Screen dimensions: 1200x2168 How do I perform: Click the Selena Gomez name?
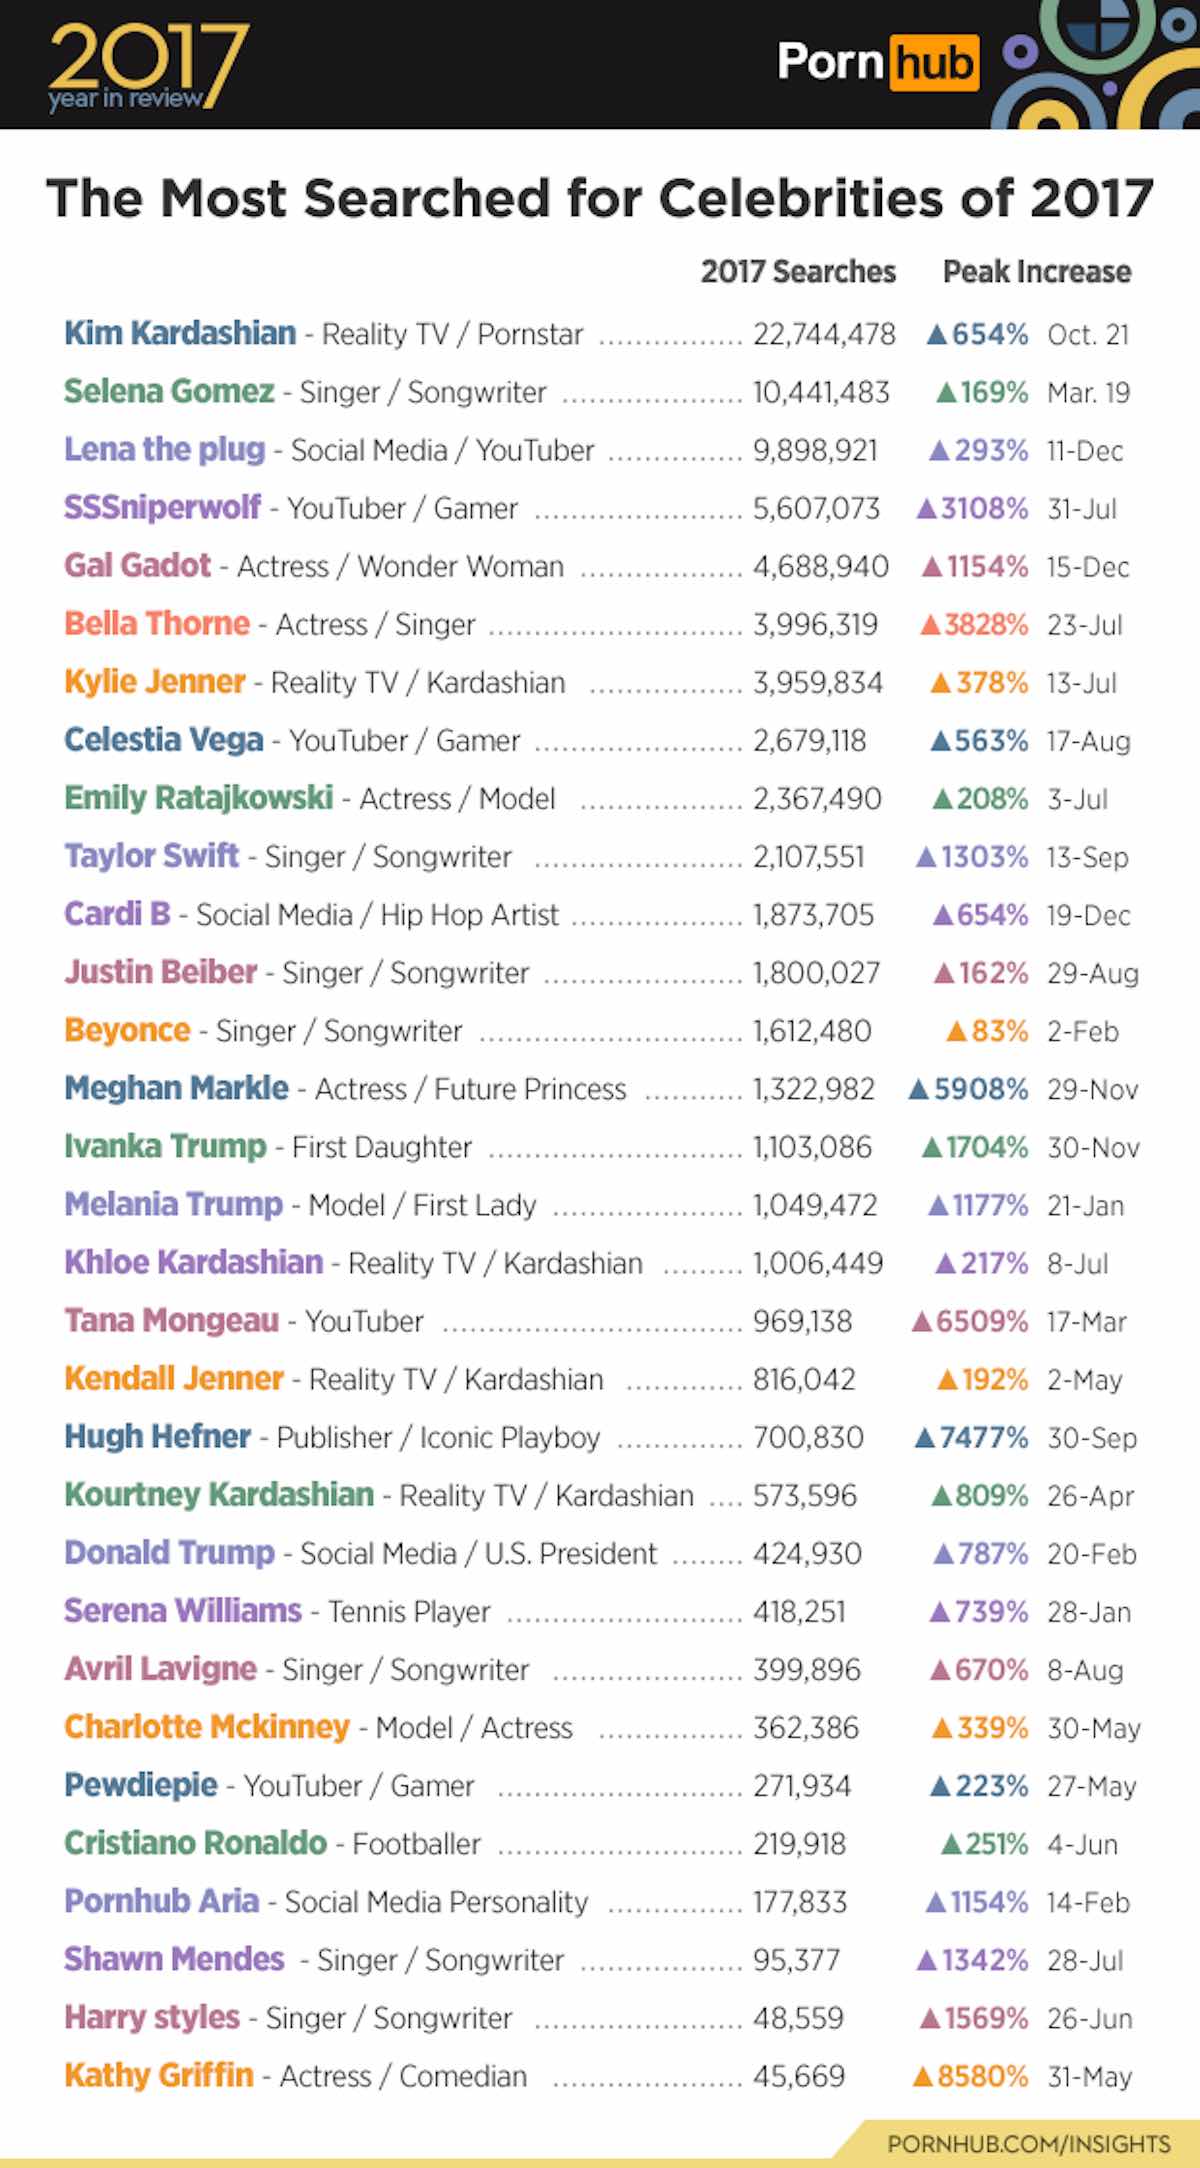tap(169, 391)
